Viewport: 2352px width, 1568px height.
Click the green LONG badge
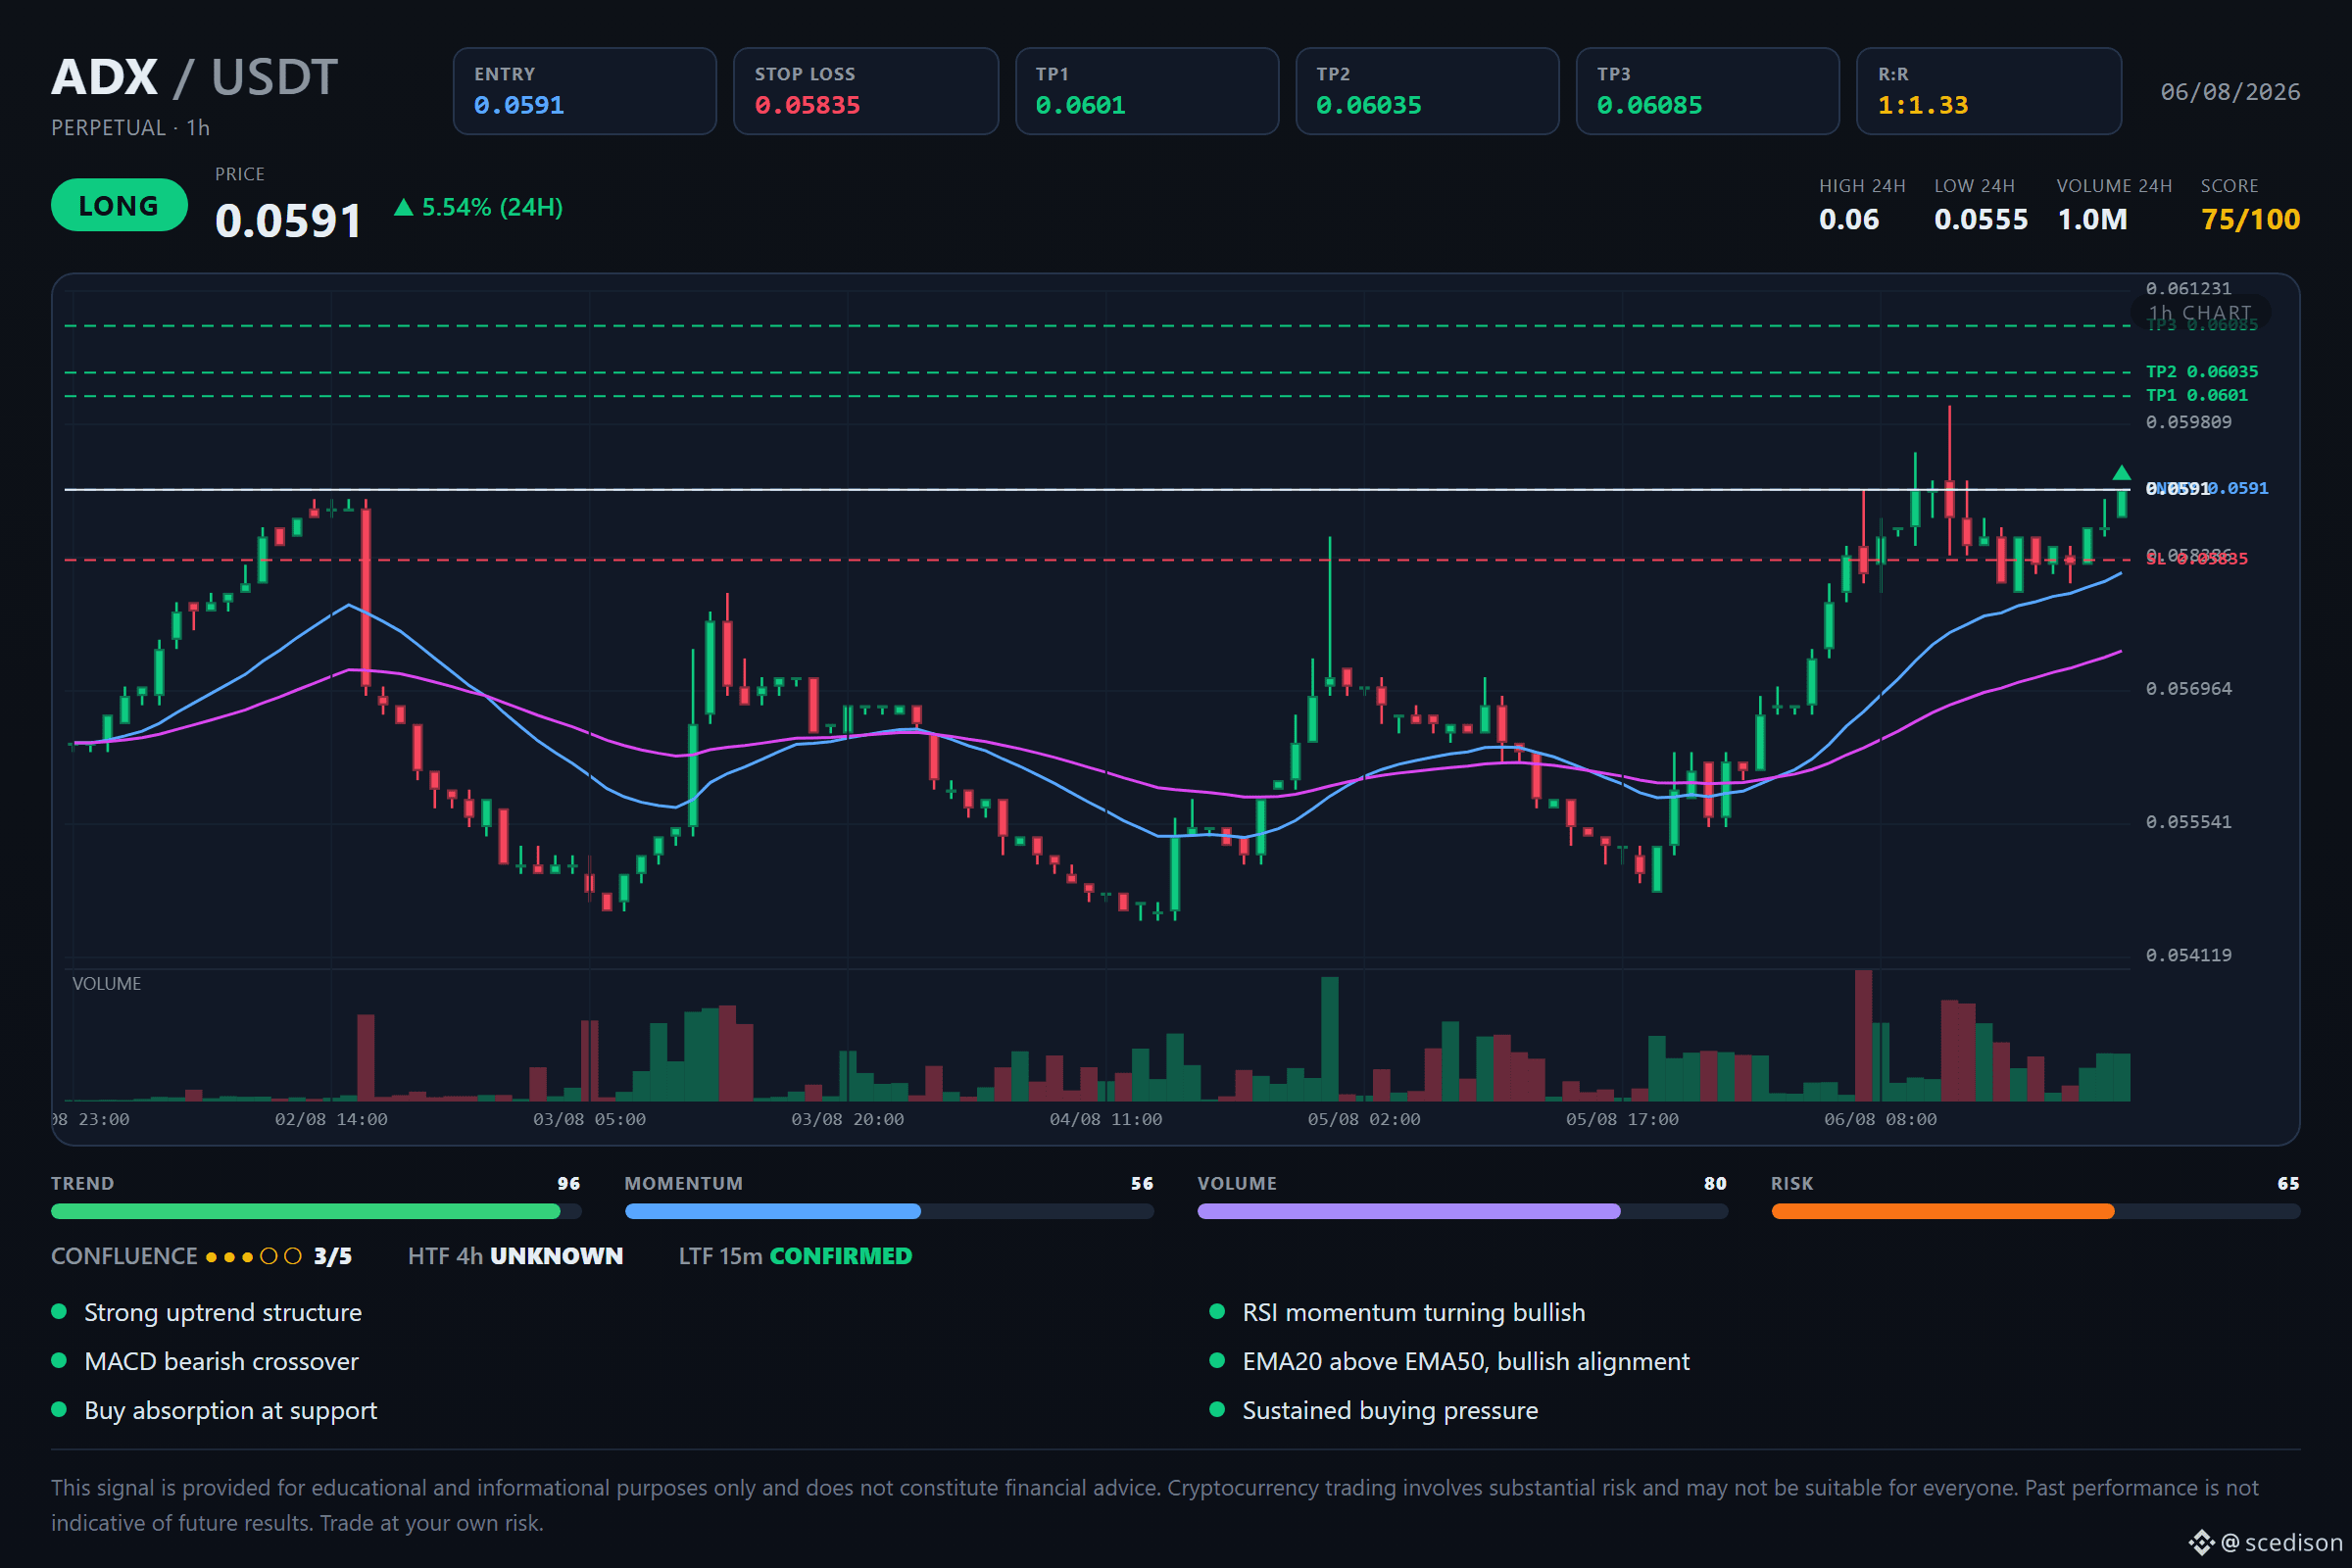pos(119,205)
